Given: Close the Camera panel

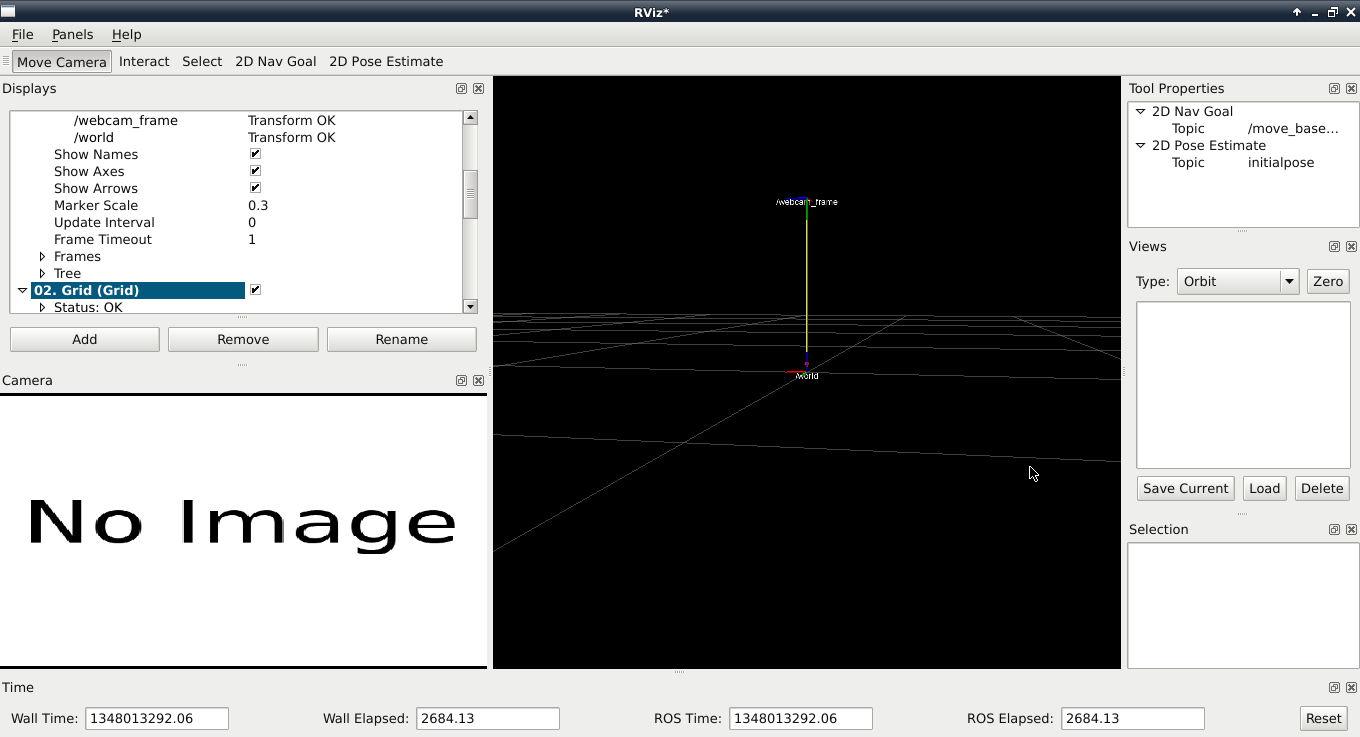Looking at the screenshot, I should [478, 381].
